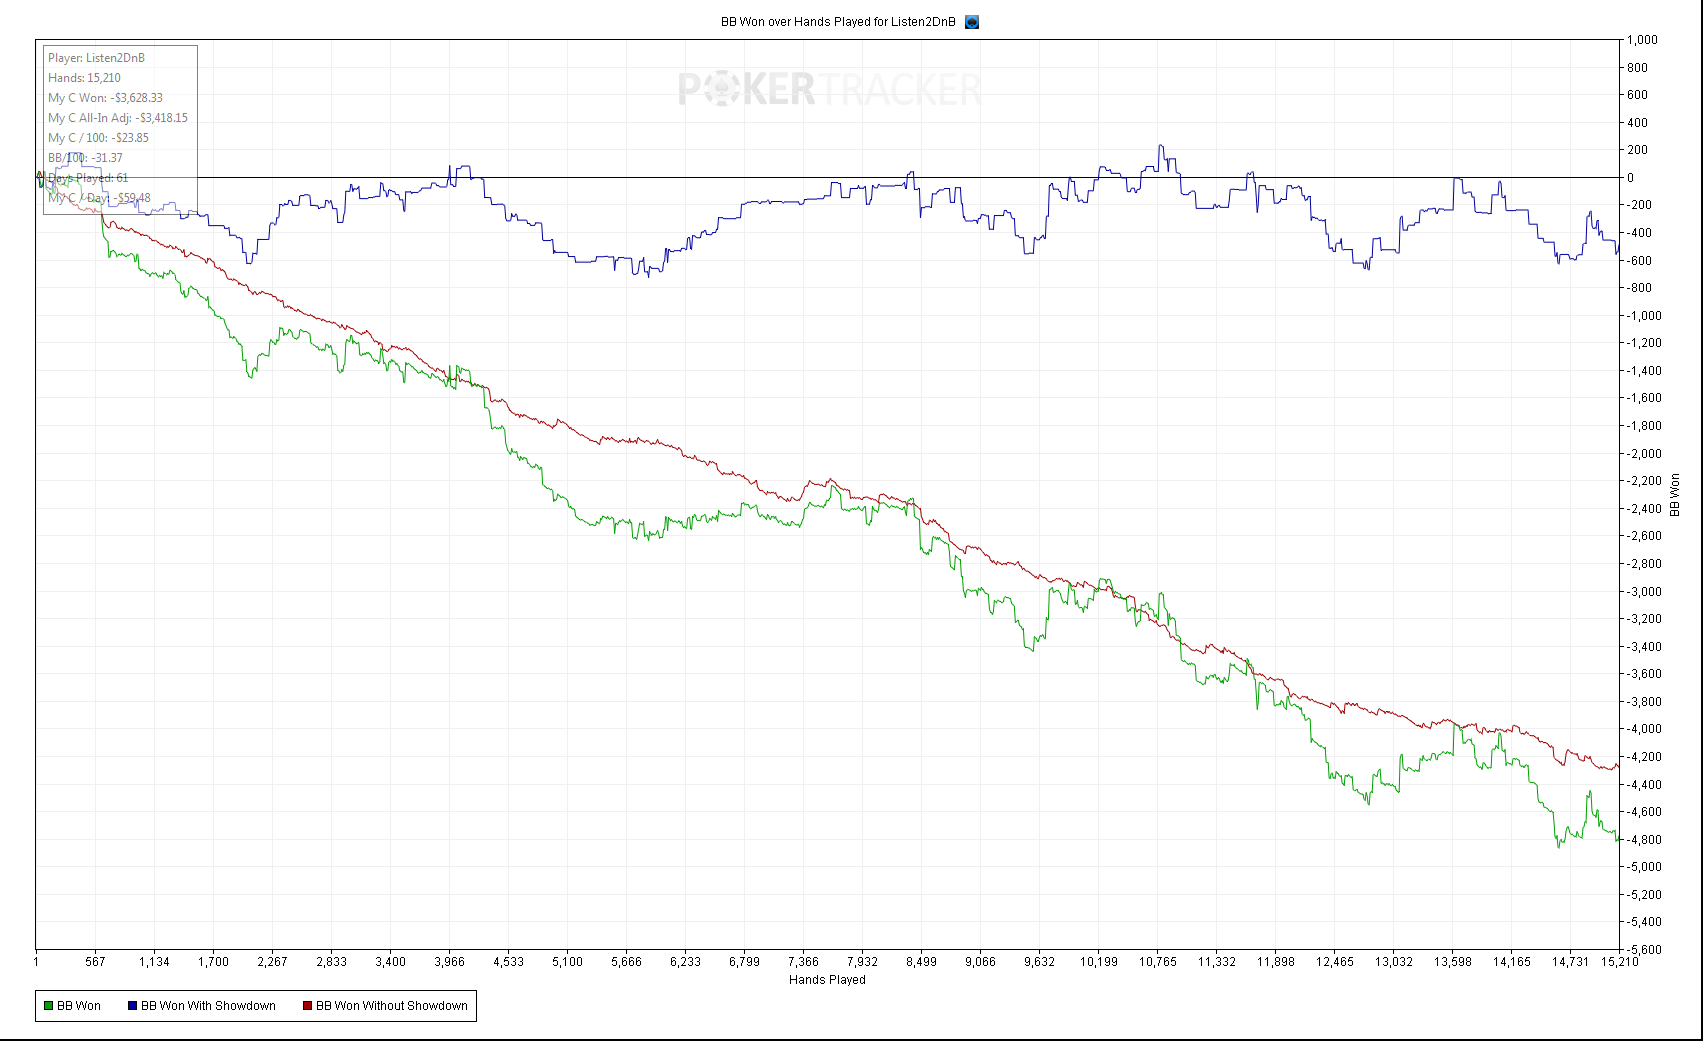
Task: Click the 7,366 tick on the x-axis
Action: 803,962
